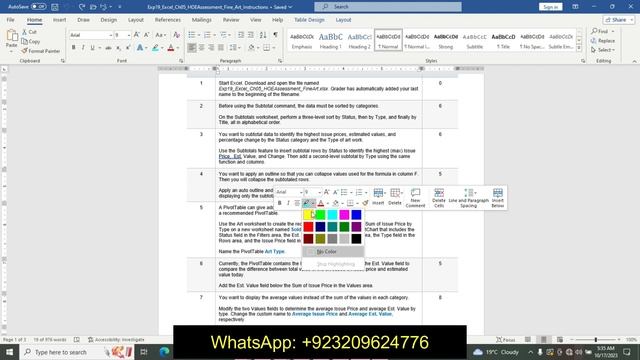Image resolution: width=640 pixels, height=360 pixels.
Task: Decrease font size in the ribbon
Action: [146, 35]
